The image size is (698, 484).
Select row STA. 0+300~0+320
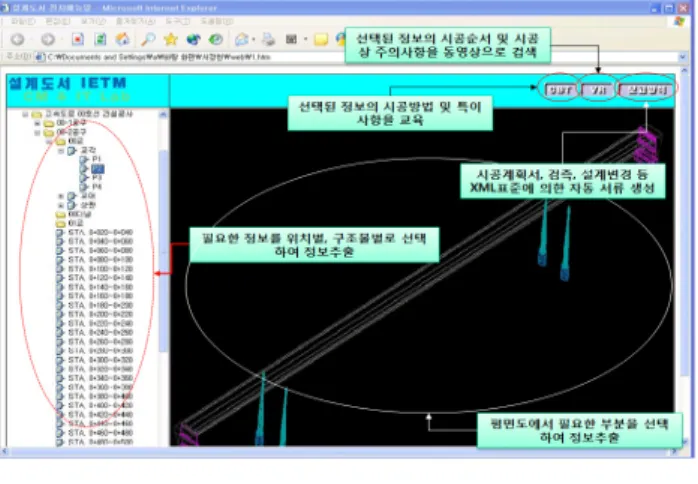(x=100, y=360)
